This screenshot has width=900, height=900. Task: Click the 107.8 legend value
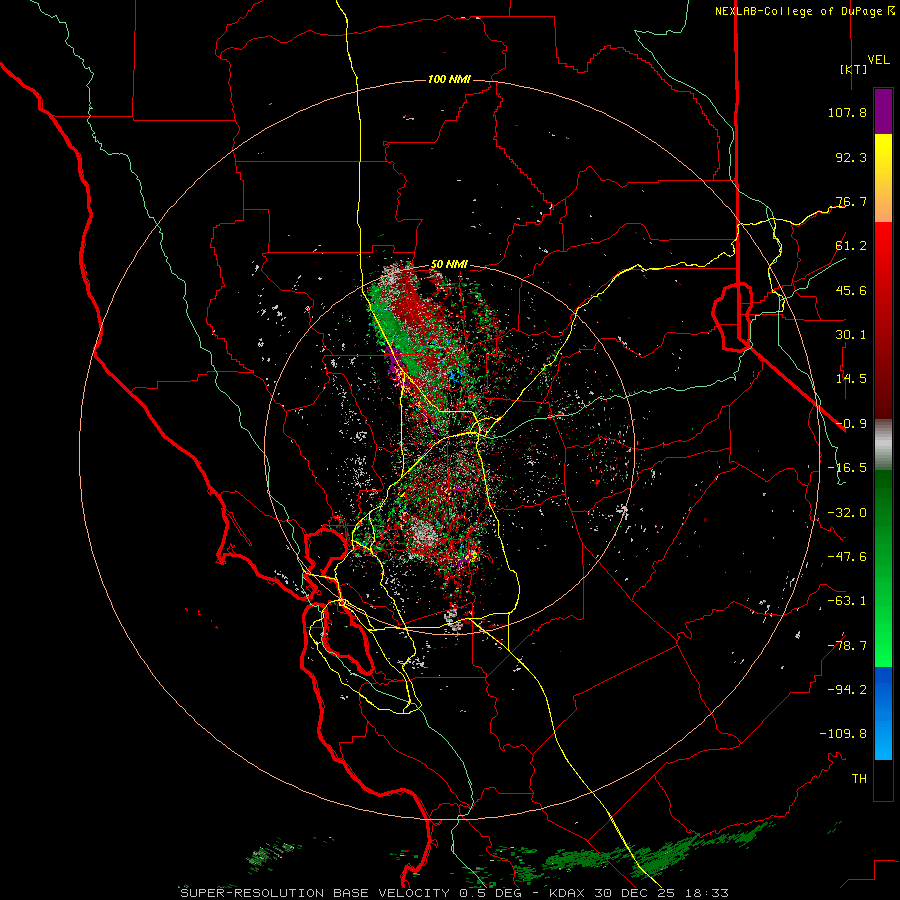pyautogui.click(x=847, y=112)
